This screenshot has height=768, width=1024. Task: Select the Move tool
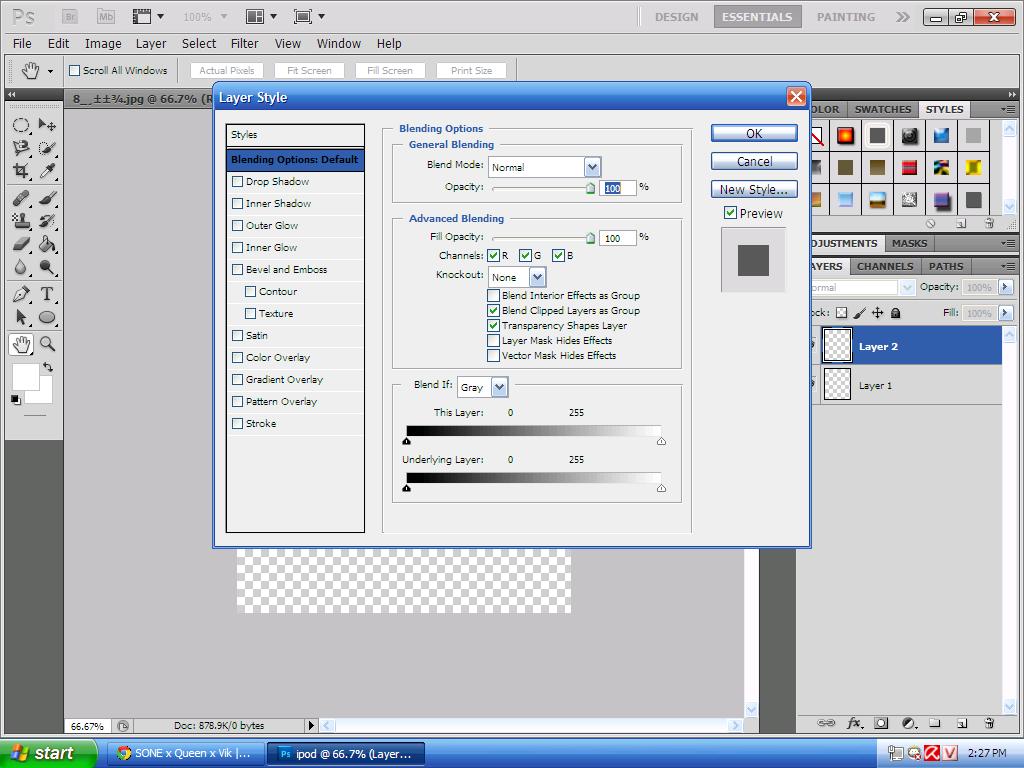[x=46, y=125]
